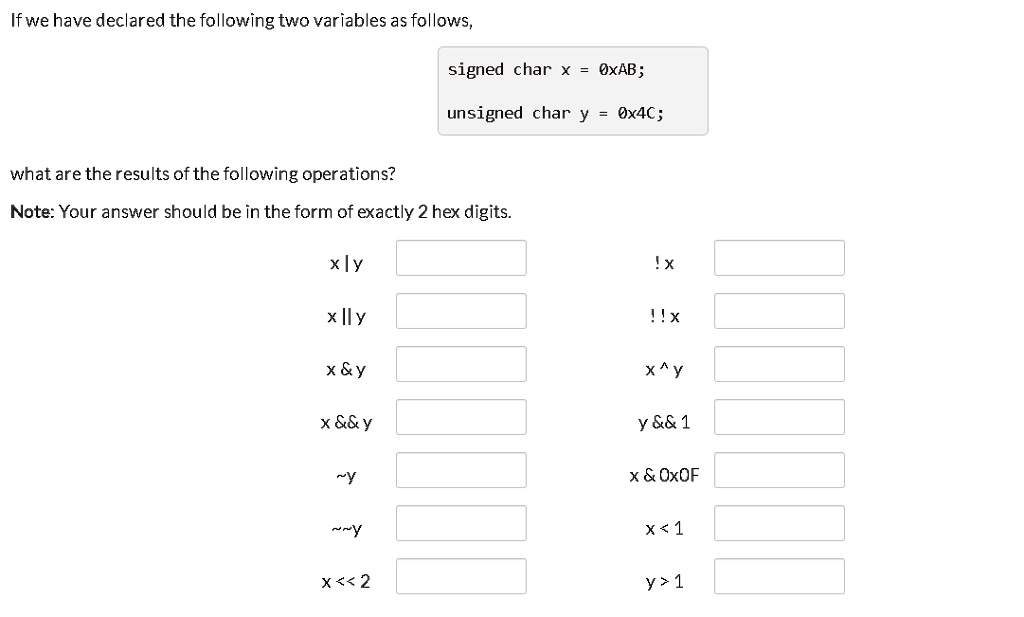Select the x ^ y answer field
Viewport: 1024px width, 617px height.
click(x=779, y=364)
